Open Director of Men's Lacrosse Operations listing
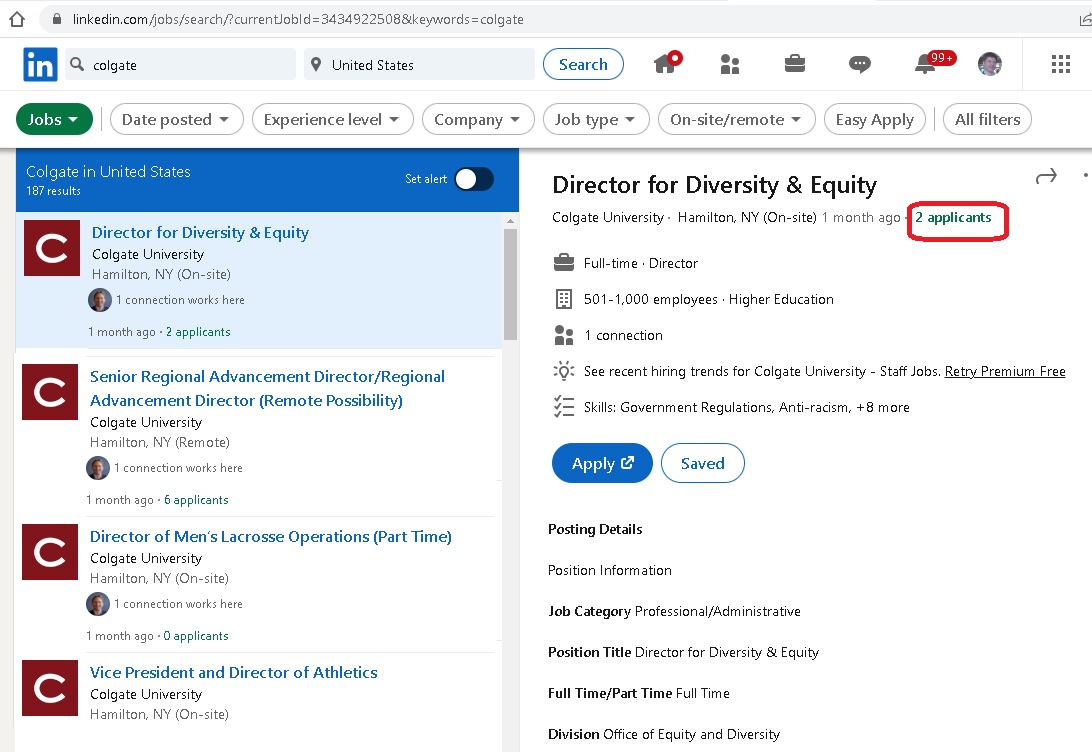The width and height of the screenshot is (1092, 752). (x=271, y=537)
